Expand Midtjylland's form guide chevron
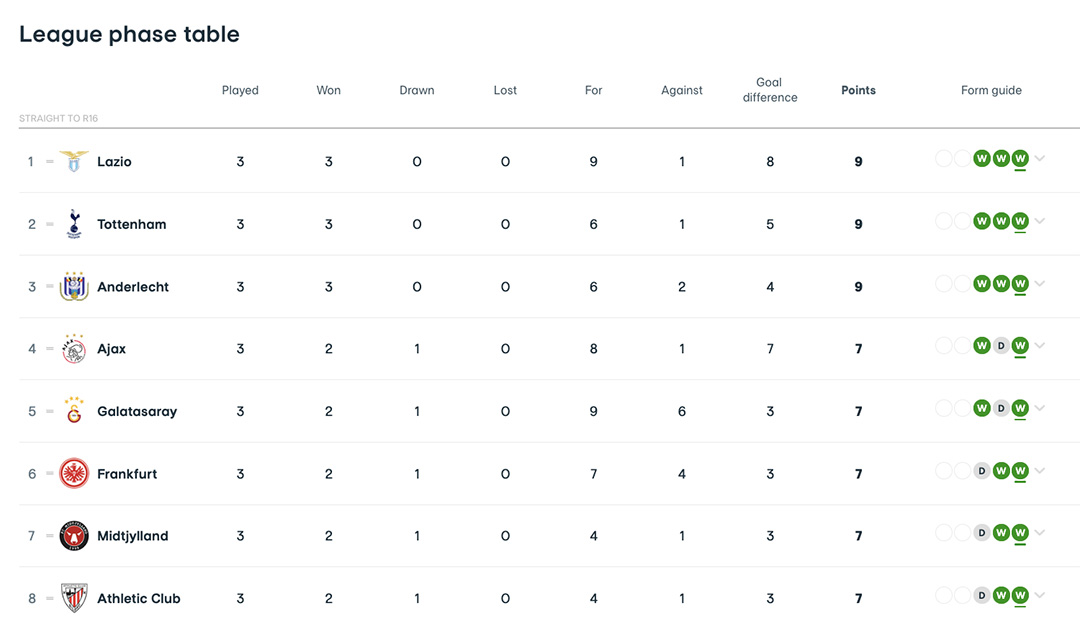This screenshot has height=629, width=1080. point(1040,533)
